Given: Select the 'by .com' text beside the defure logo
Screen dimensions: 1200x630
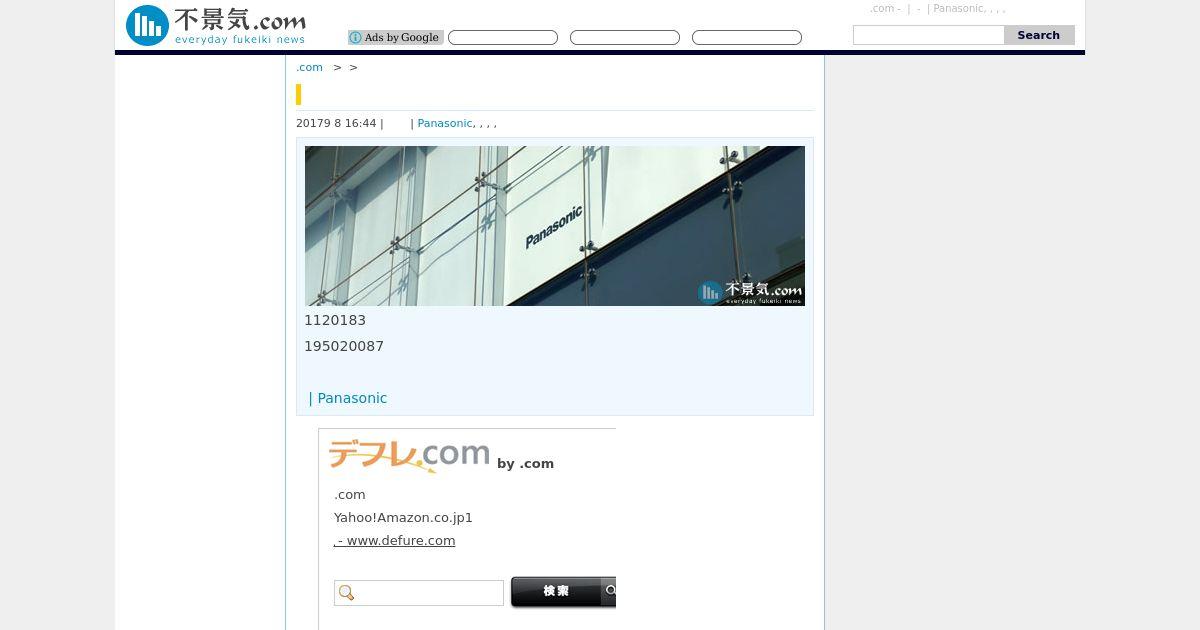Looking at the screenshot, I should point(525,464).
